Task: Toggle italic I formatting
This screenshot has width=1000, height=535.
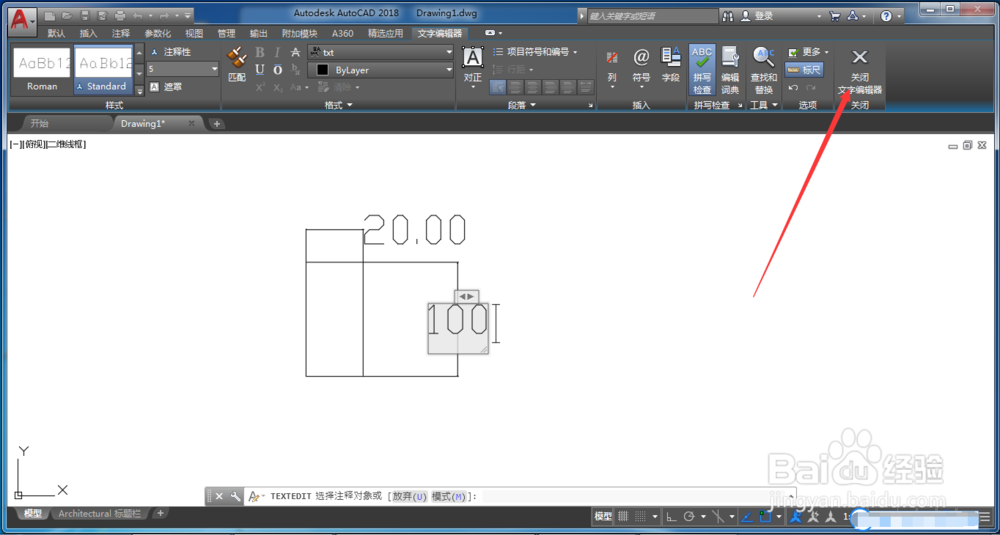Action: pos(277,52)
